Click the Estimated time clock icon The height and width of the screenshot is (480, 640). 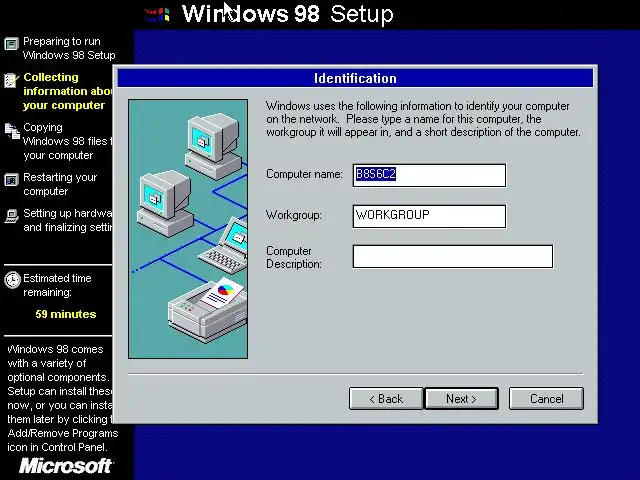pos(12,280)
